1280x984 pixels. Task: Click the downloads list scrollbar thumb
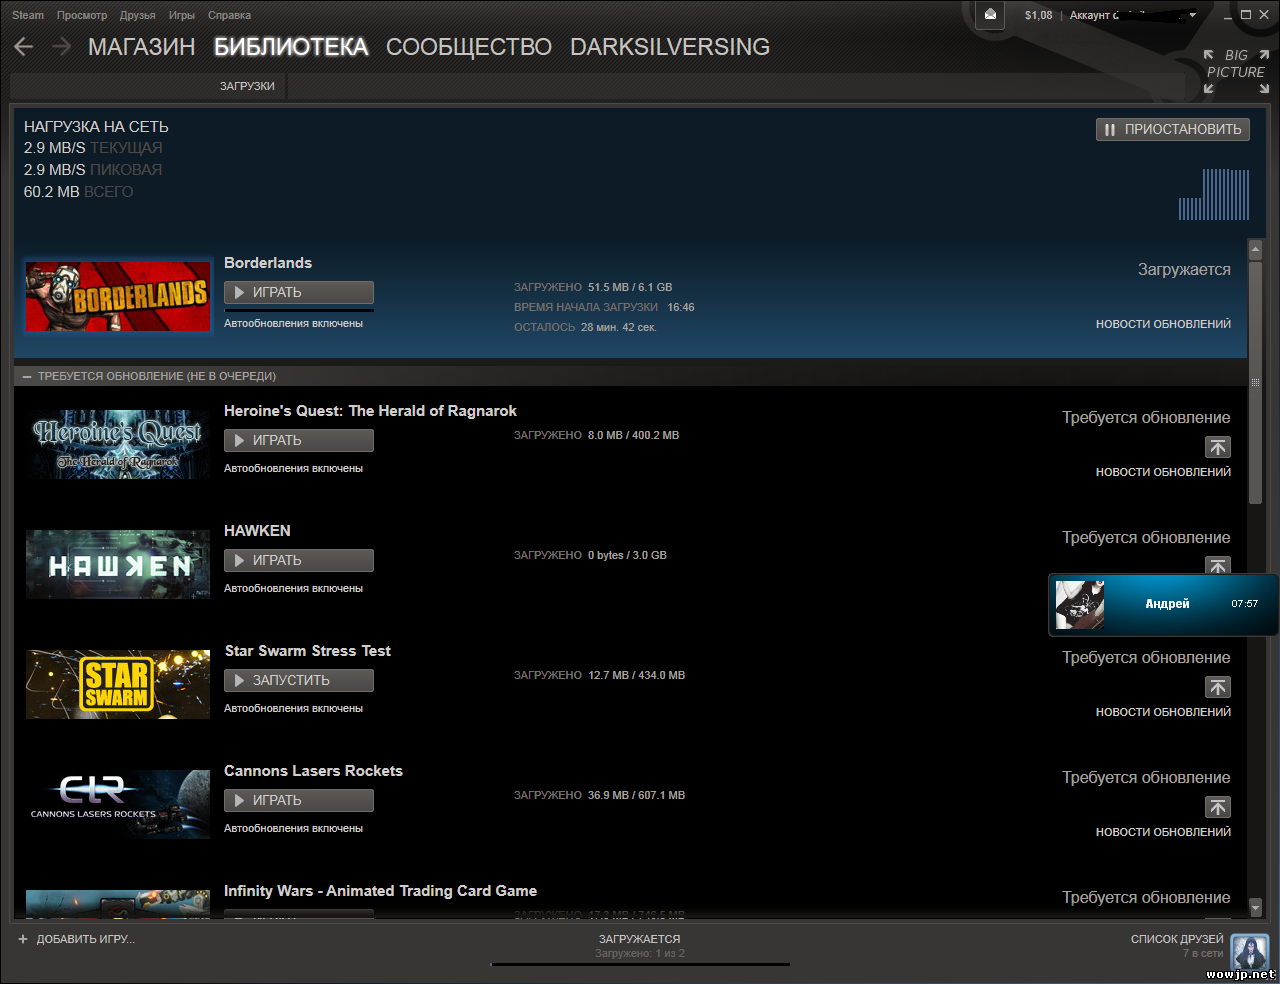tap(1256, 383)
